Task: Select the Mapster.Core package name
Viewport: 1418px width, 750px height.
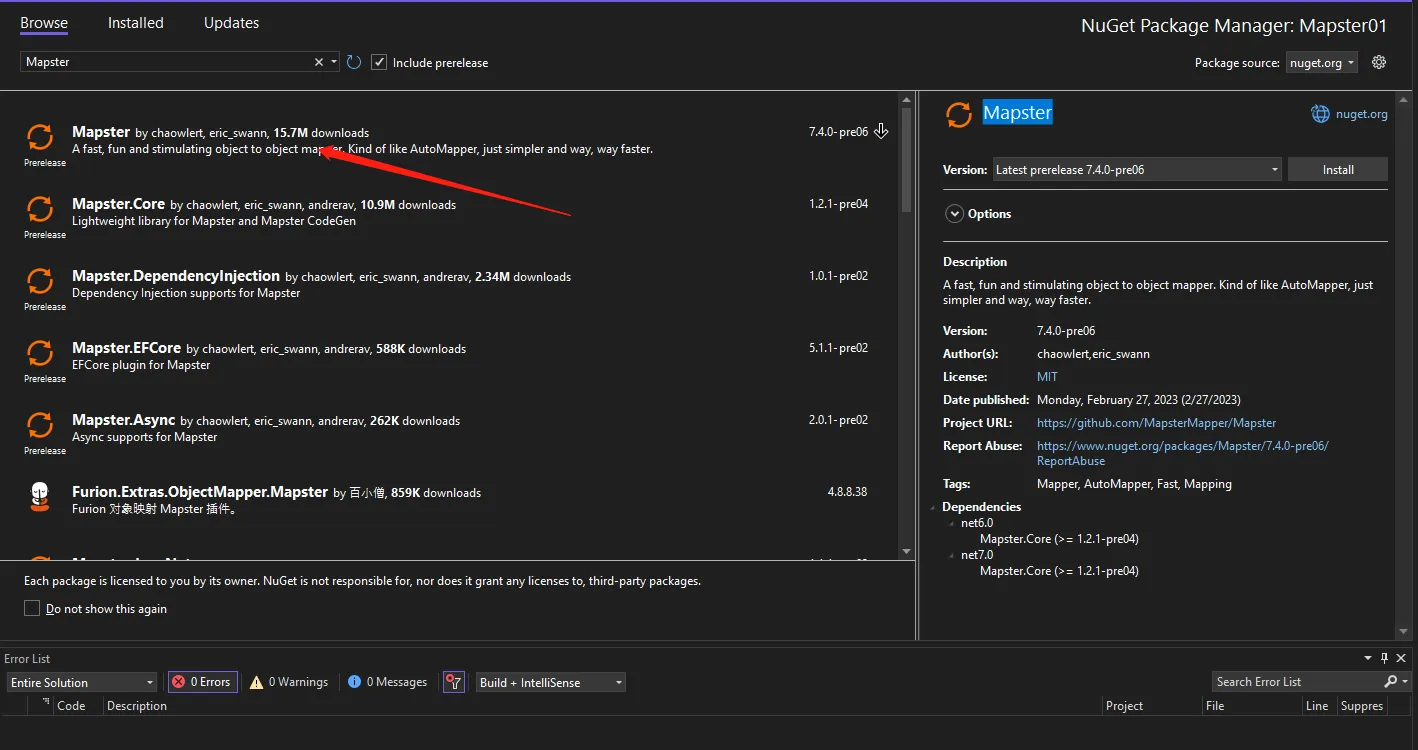Action: [118, 203]
